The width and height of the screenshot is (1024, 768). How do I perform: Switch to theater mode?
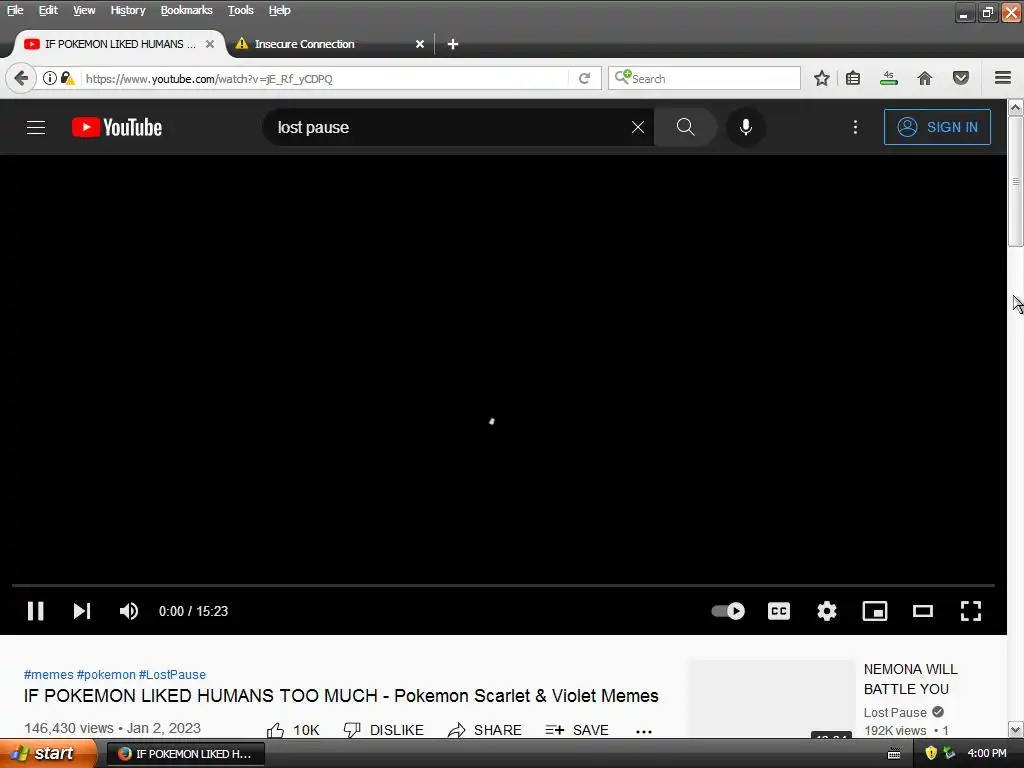pos(923,611)
